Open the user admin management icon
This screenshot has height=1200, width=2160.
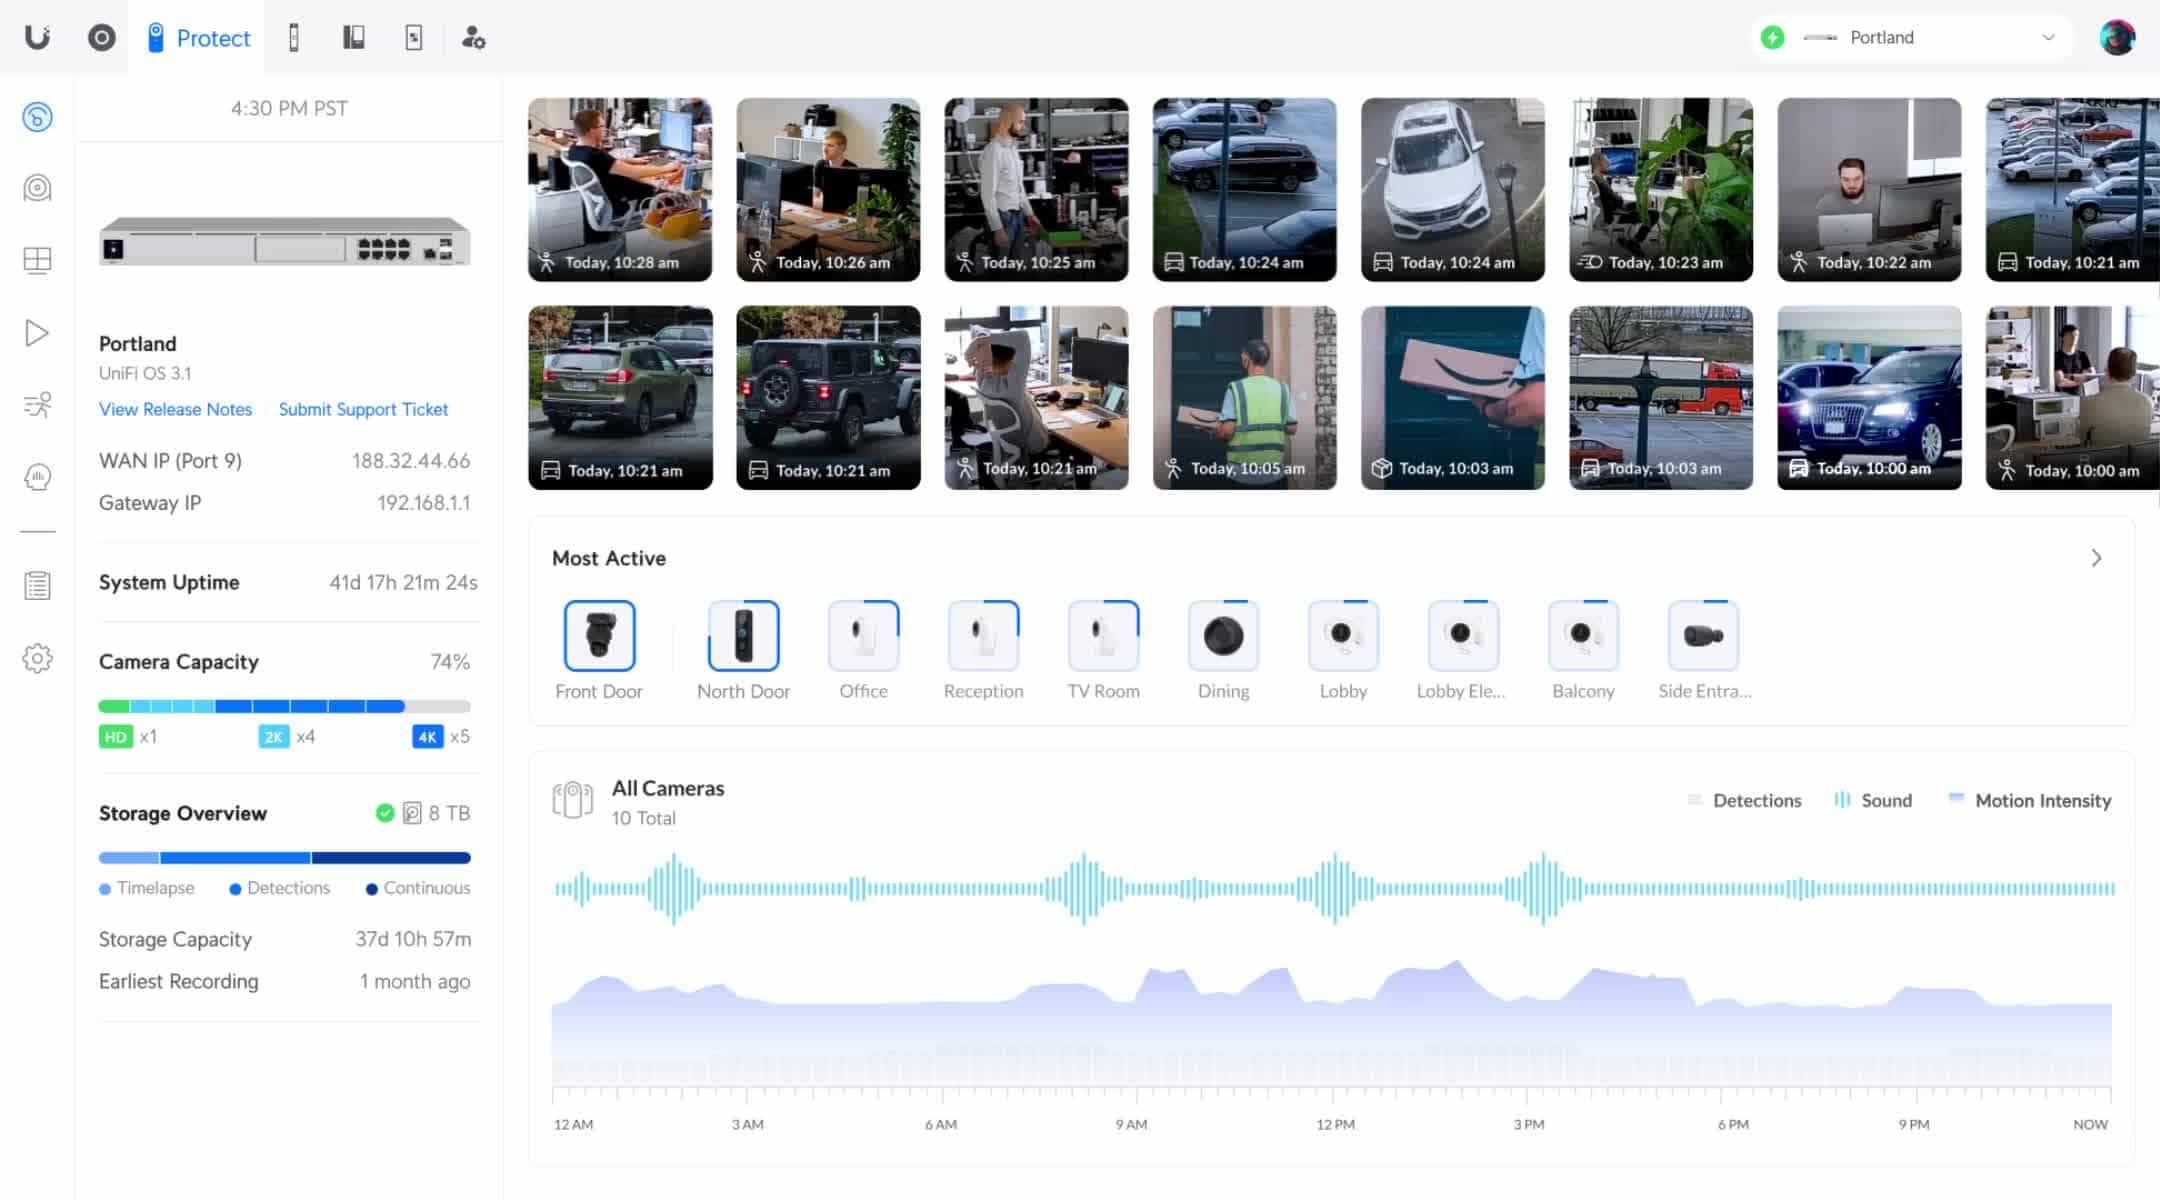click(x=474, y=37)
